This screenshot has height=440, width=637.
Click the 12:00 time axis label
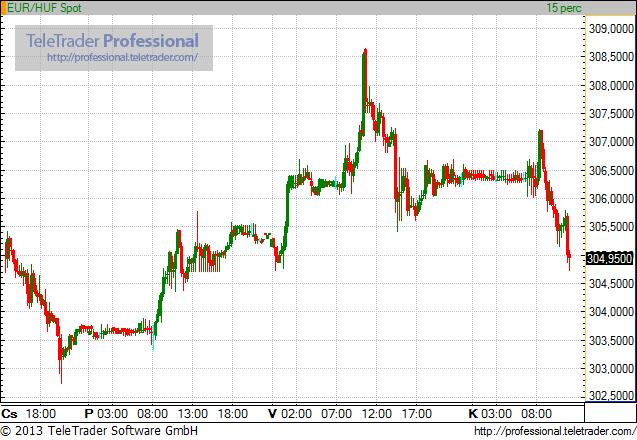click(377, 414)
